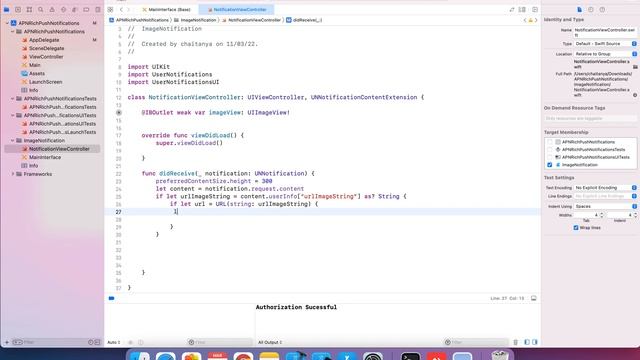Select MainInterface file in navigator
Screen dimensions: 640x360
pos(45,157)
